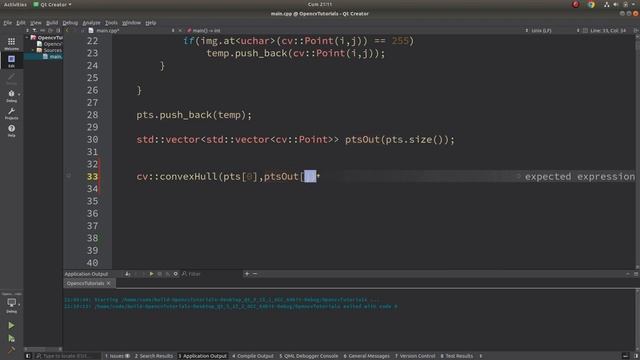Open the Build menu
640x360 pixels.
click(52, 23)
